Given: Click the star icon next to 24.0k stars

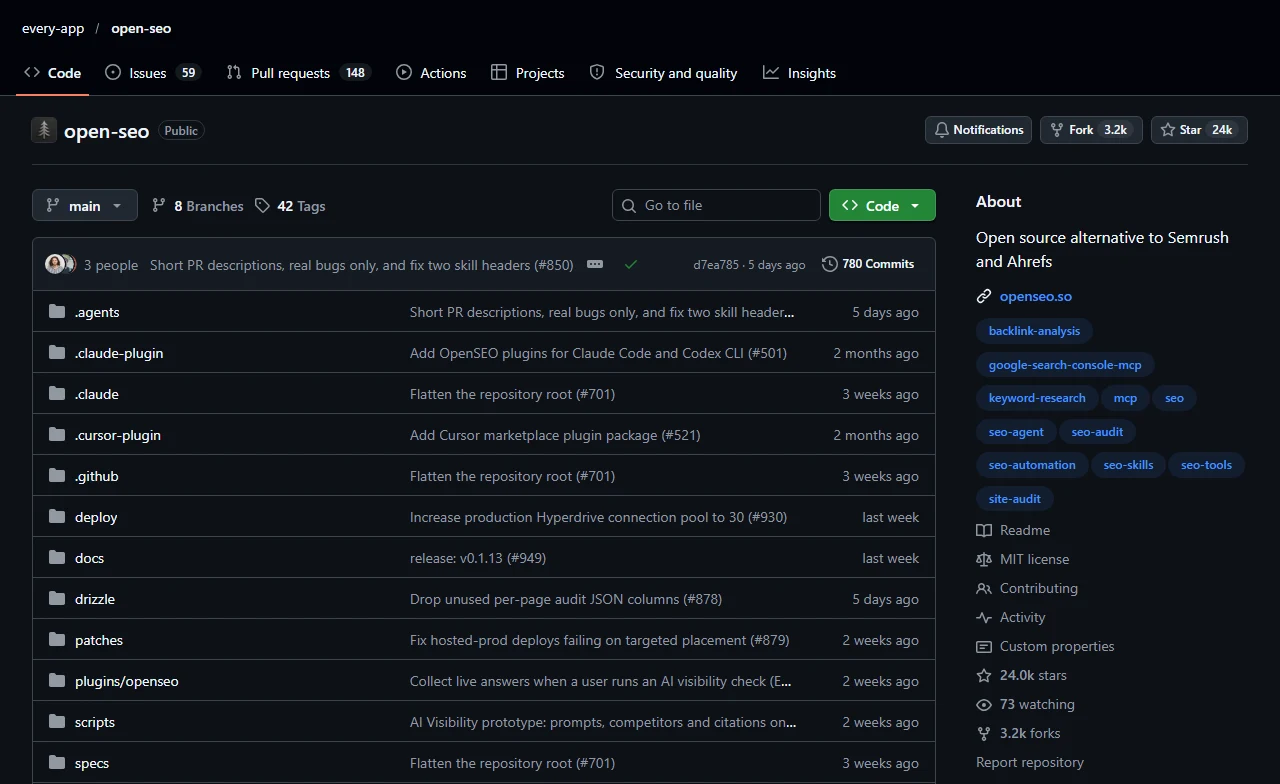Looking at the screenshot, I should pyautogui.click(x=984, y=675).
